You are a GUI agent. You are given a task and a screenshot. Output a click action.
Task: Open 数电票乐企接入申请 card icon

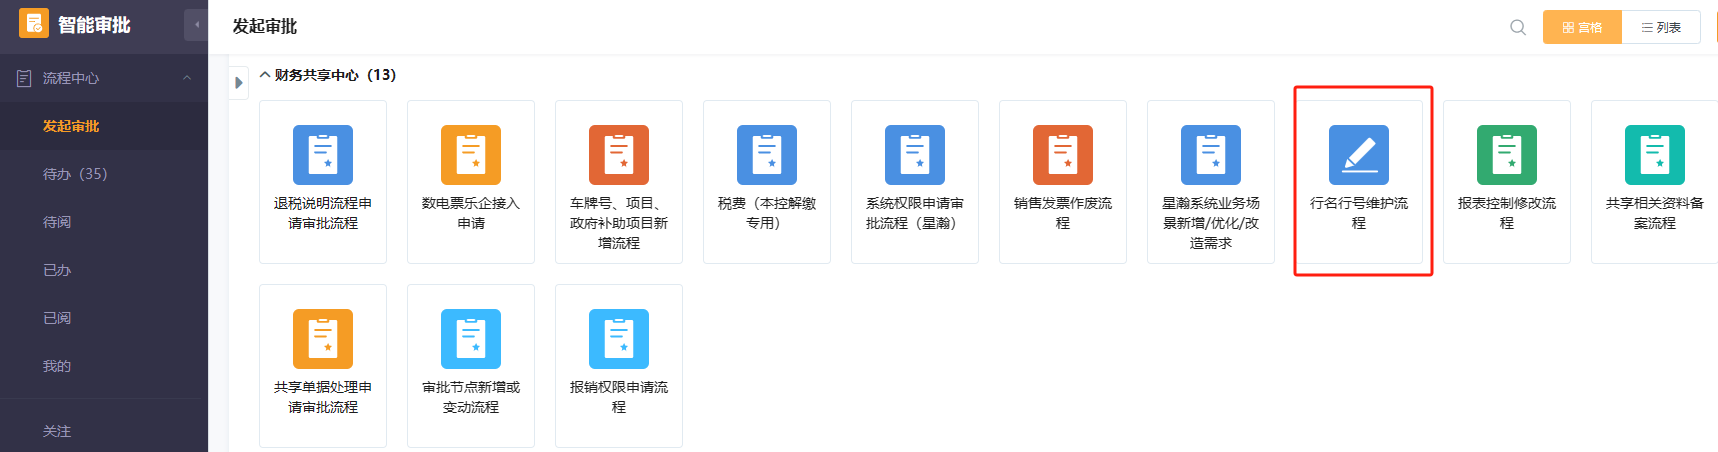(x=471, y=155)
